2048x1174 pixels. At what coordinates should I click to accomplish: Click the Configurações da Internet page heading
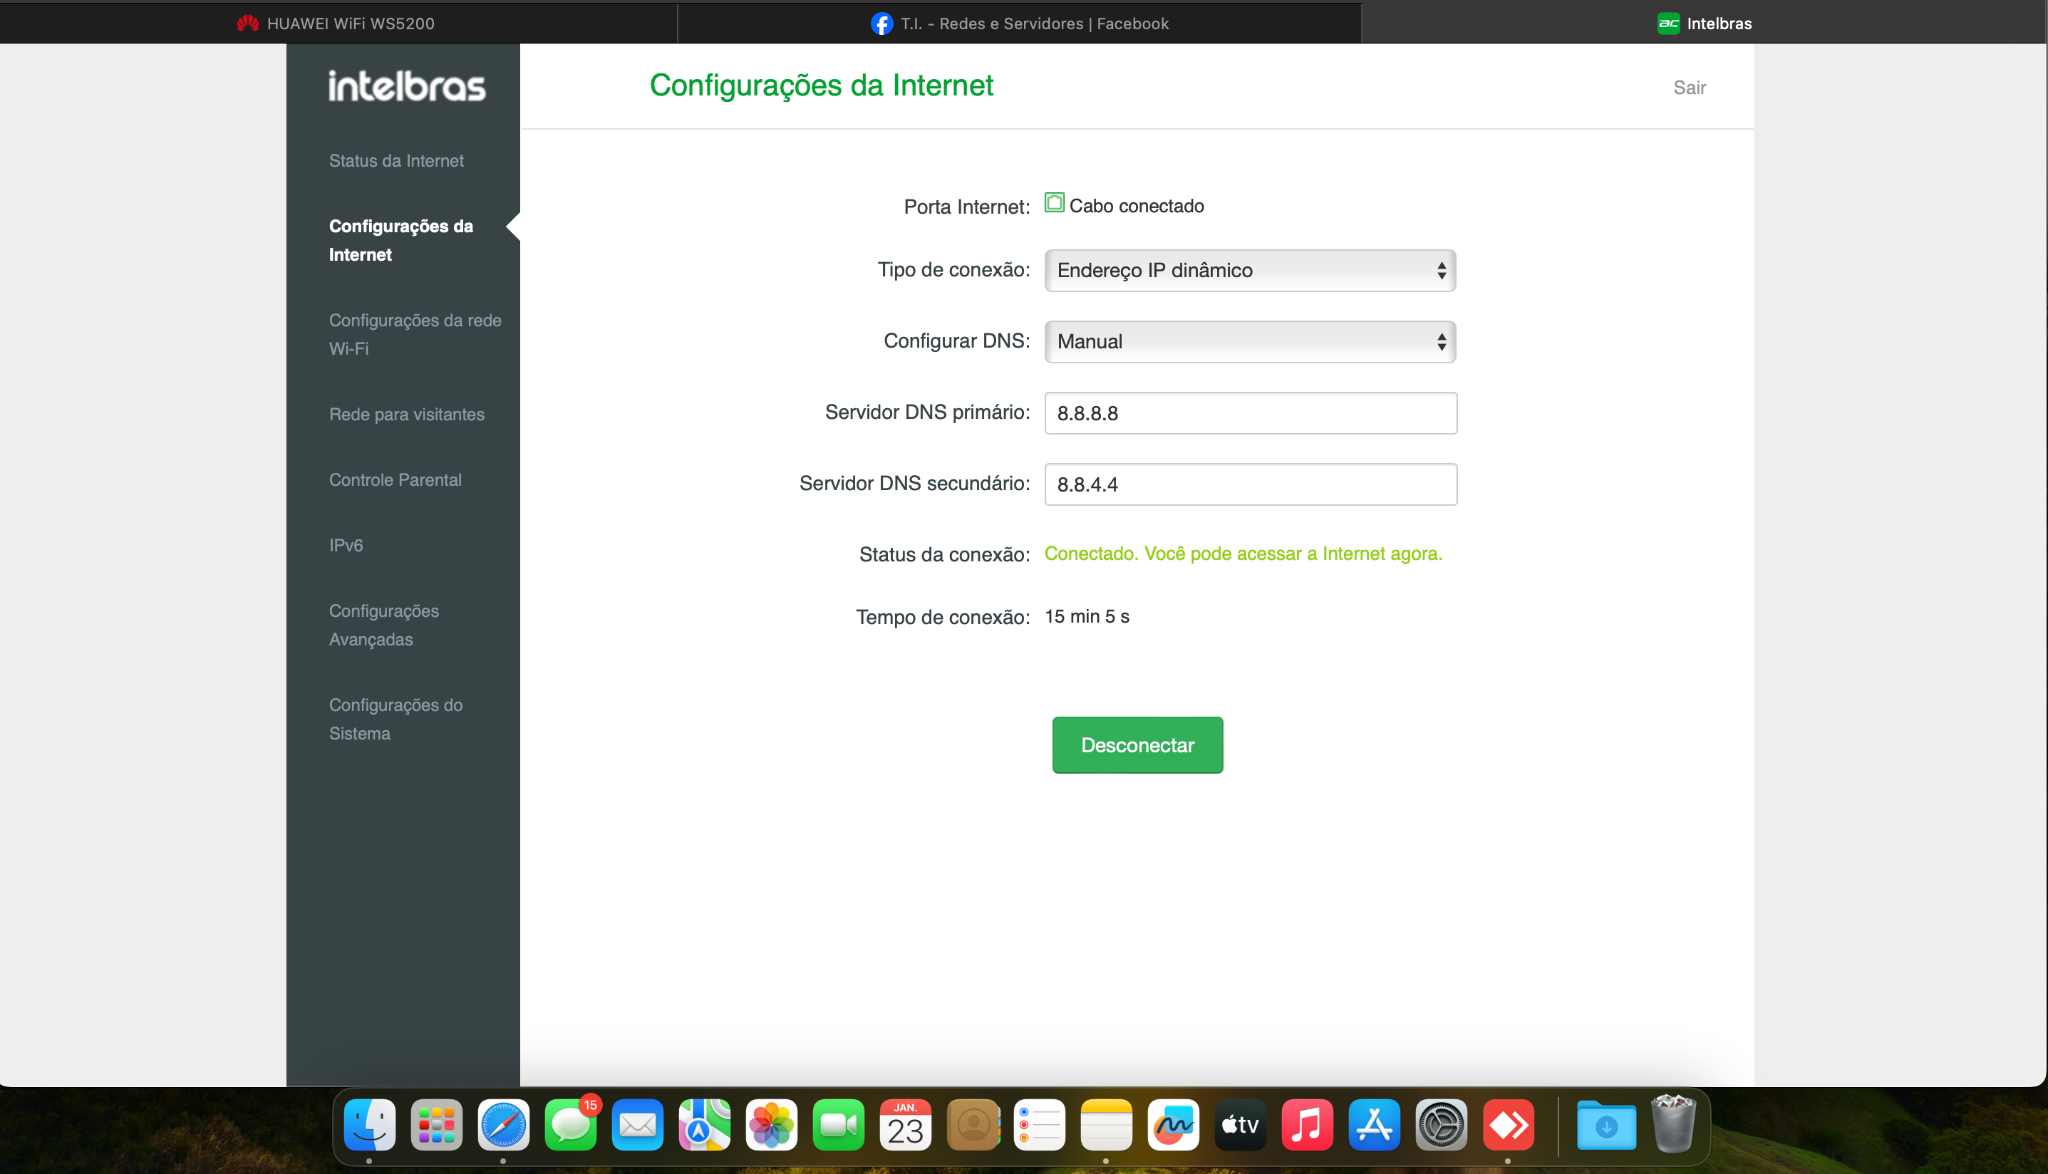click(x=822, y=86)
